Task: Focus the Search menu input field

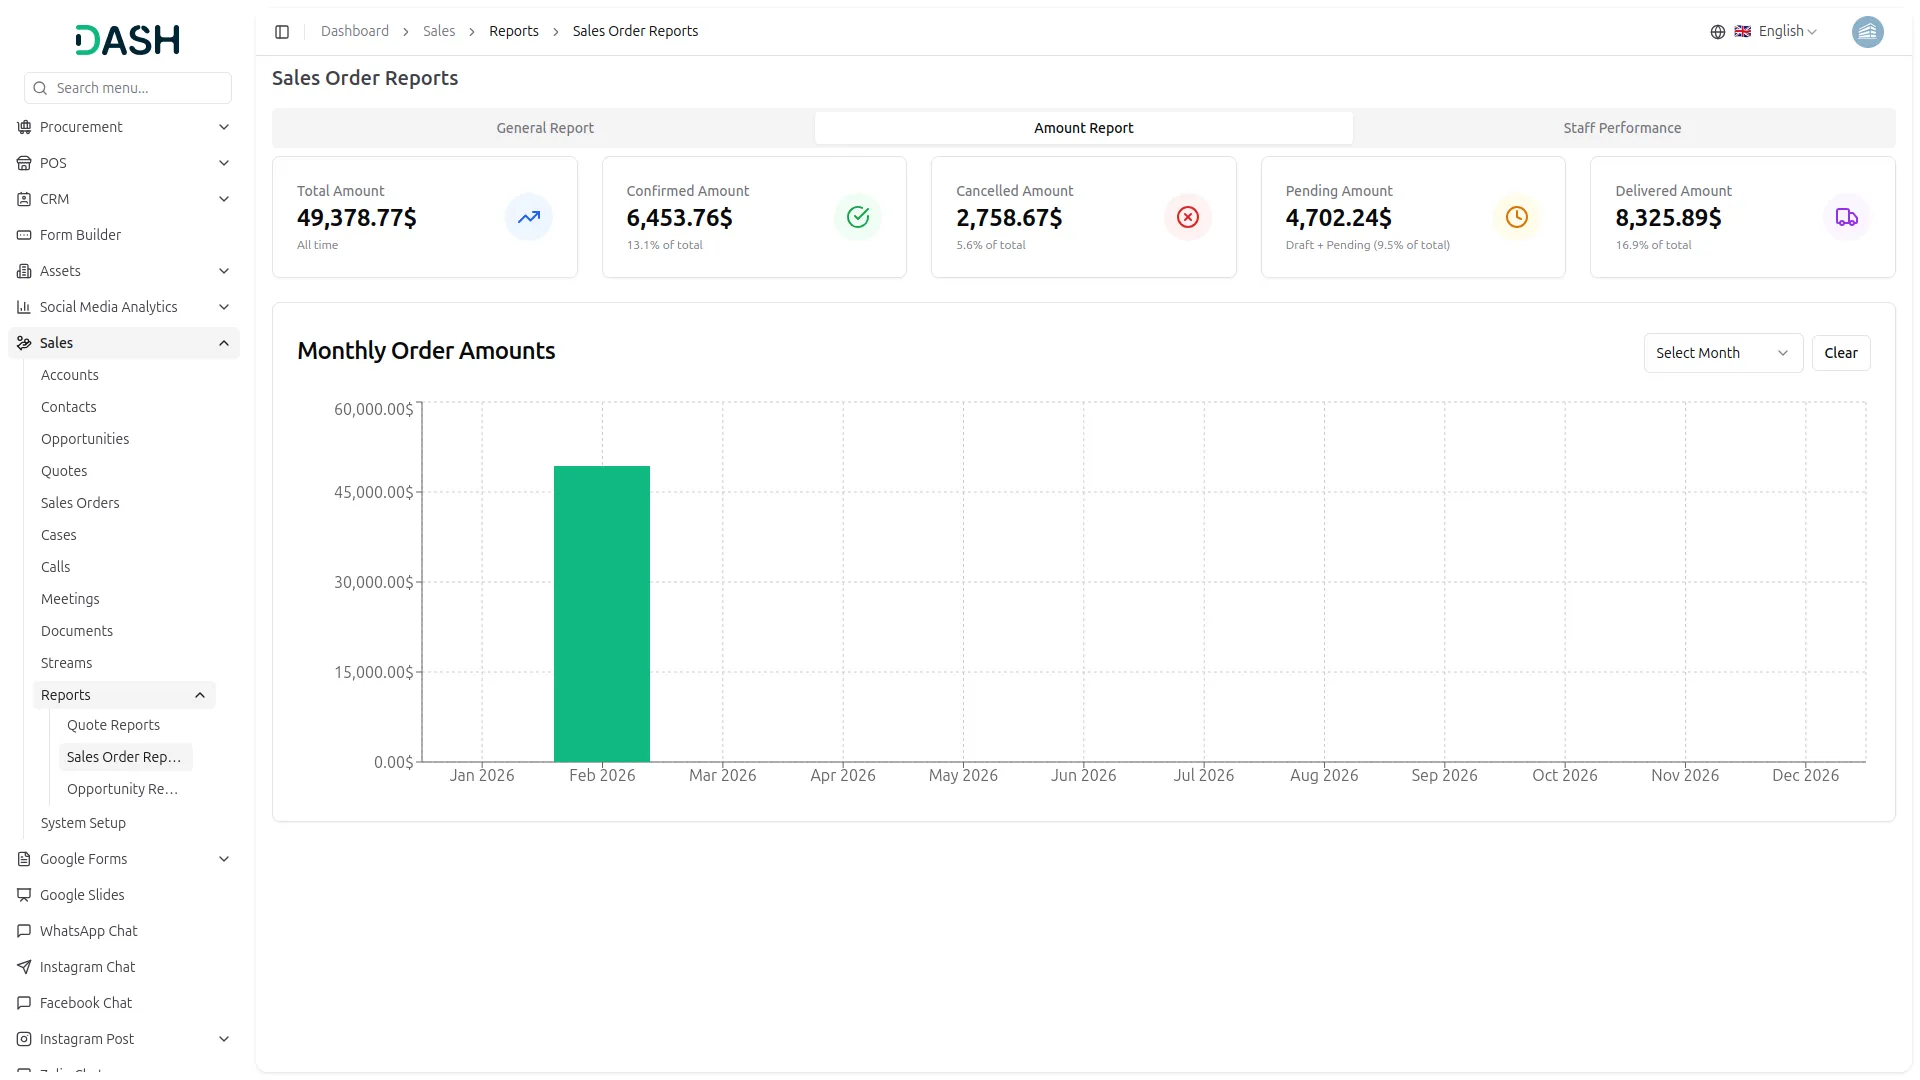Action: (138, 88)
